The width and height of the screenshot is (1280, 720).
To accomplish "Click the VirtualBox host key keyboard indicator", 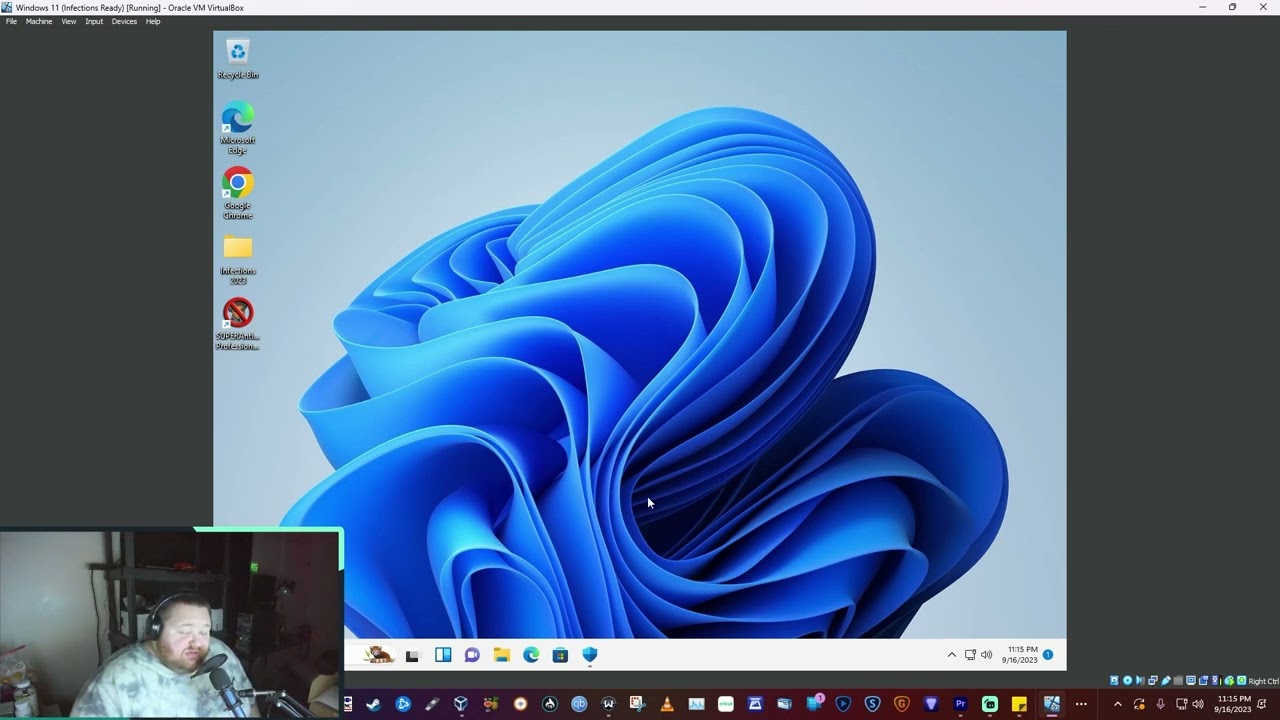I will 1241,681.
